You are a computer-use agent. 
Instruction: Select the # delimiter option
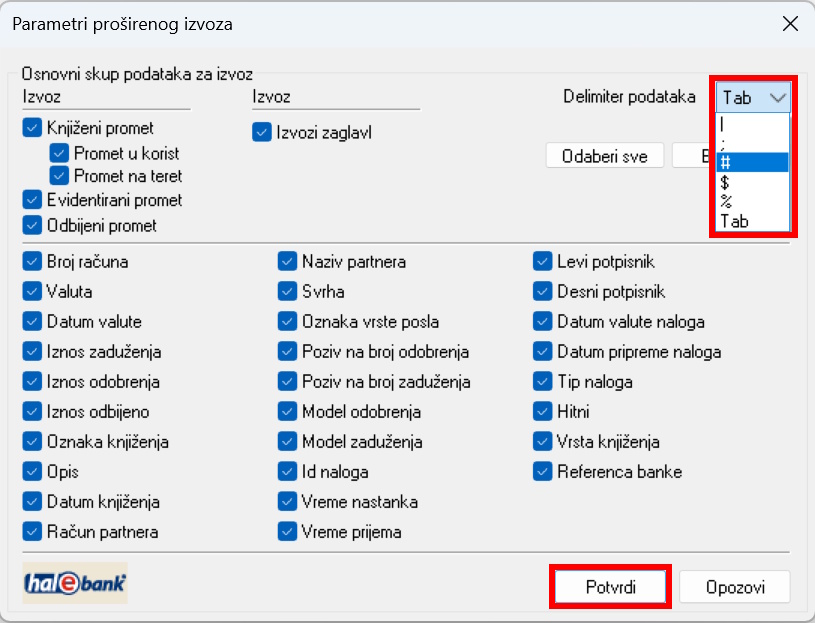click(x=753, y=162)
